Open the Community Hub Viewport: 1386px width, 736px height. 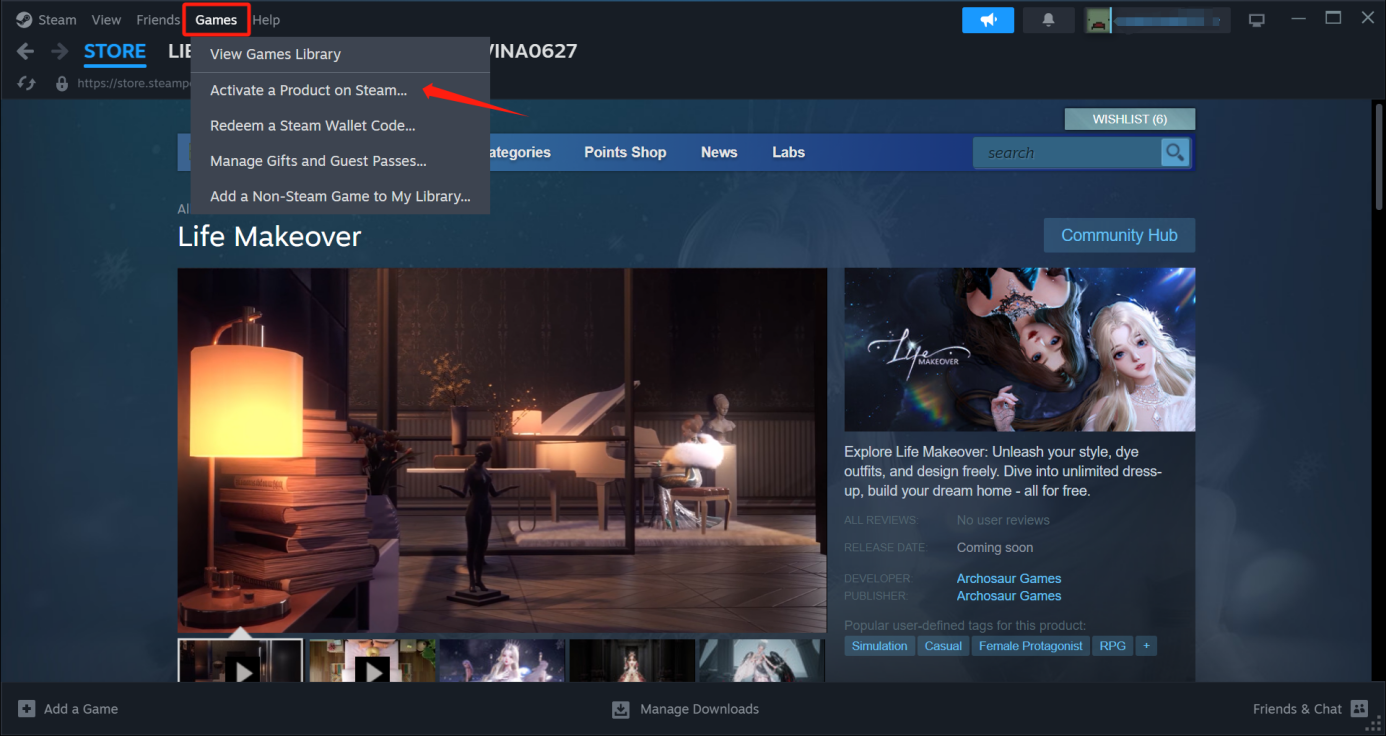[1119, 235]
